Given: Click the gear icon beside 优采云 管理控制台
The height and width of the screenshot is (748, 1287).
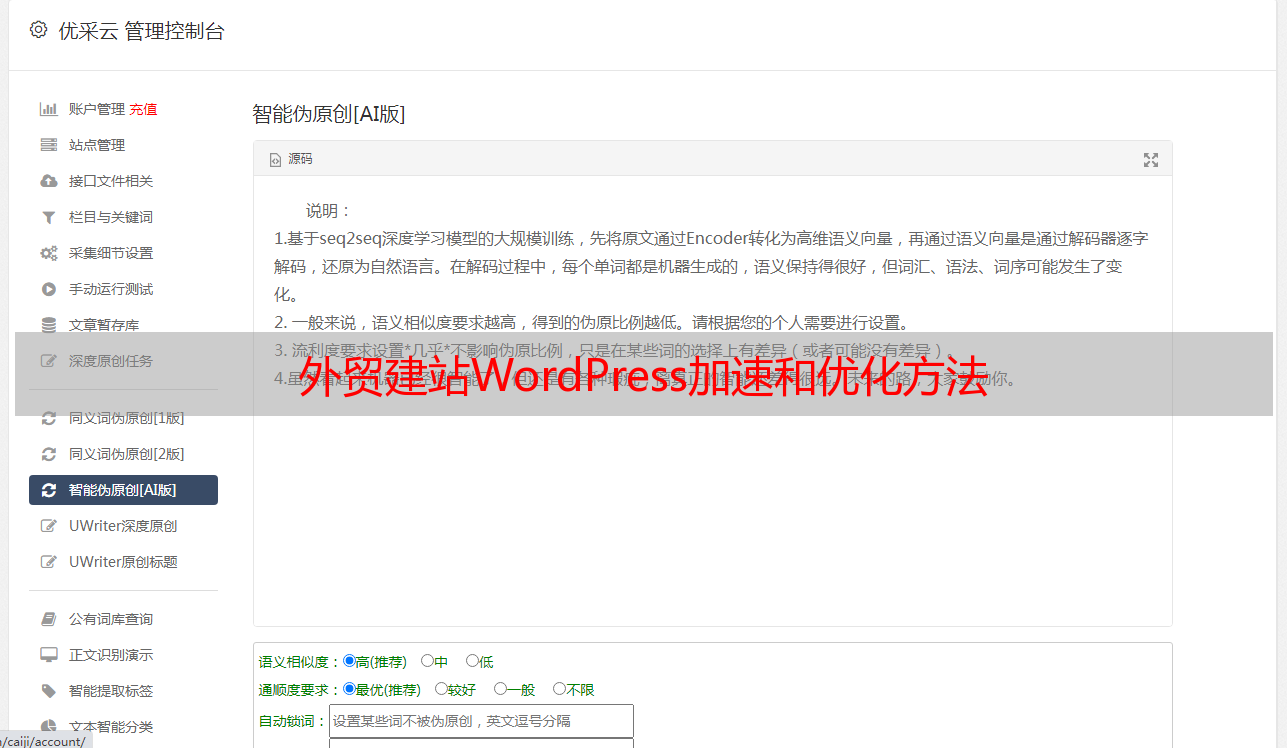Looking at the screenshot, I should click(38, 30).
